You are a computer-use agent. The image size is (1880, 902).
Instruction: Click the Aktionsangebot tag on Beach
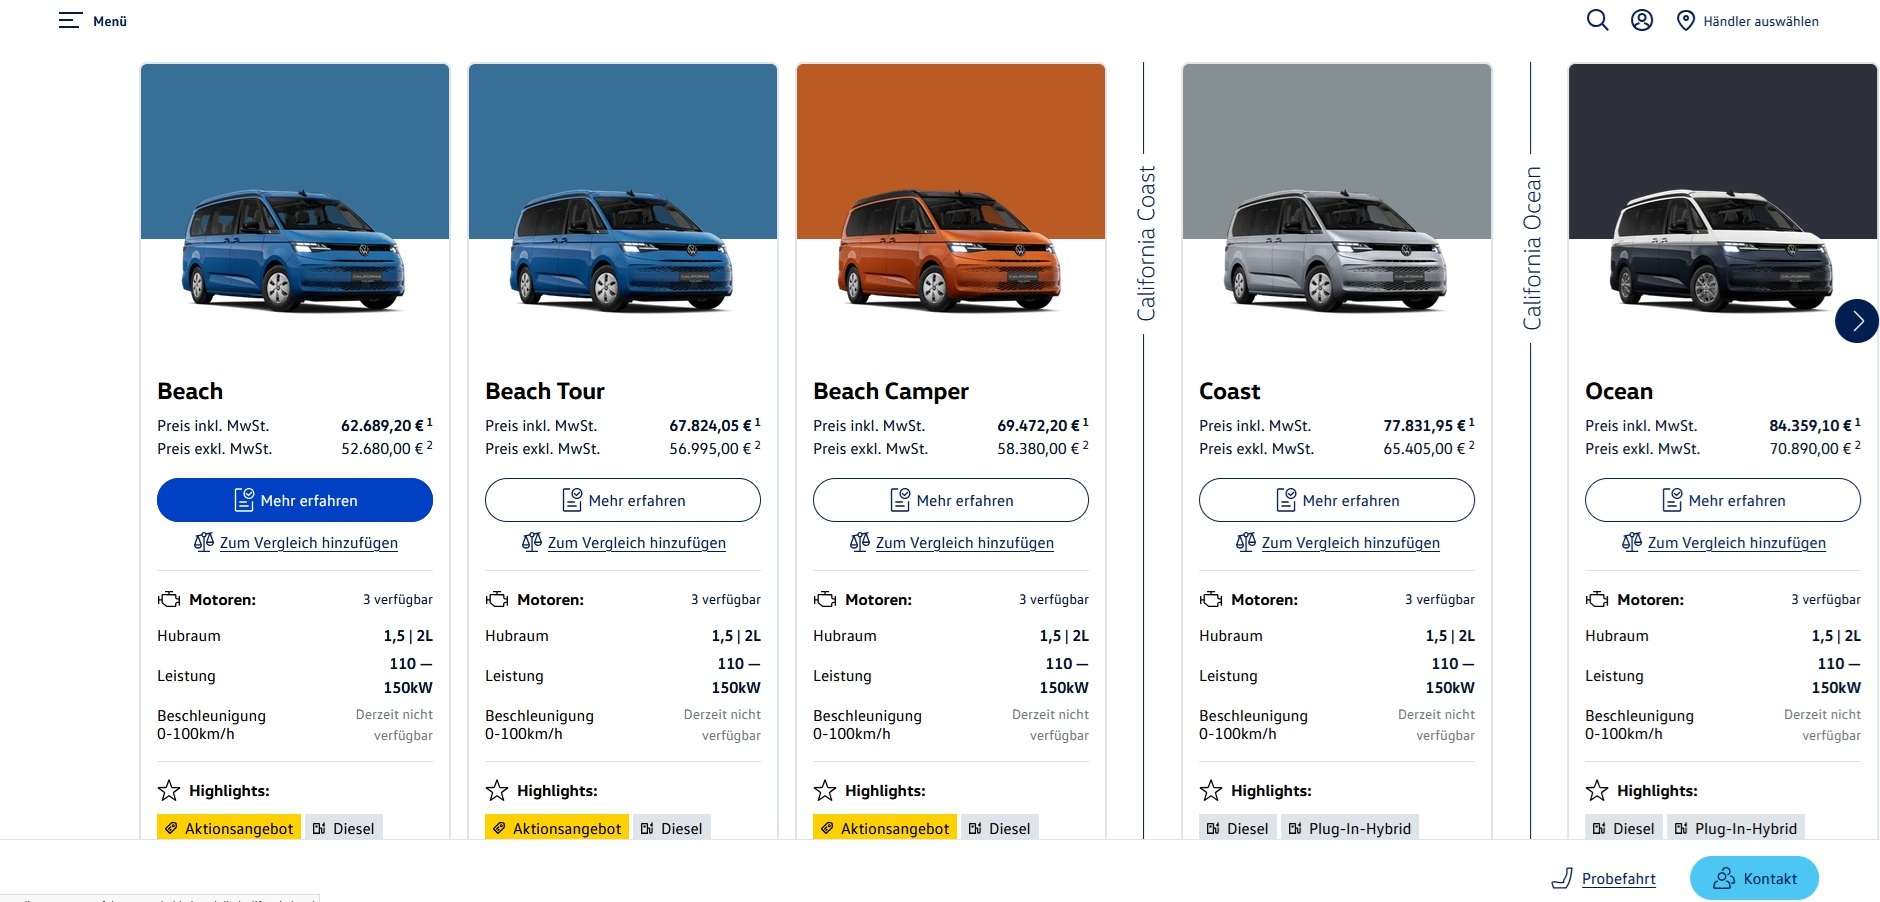point(229,828)
